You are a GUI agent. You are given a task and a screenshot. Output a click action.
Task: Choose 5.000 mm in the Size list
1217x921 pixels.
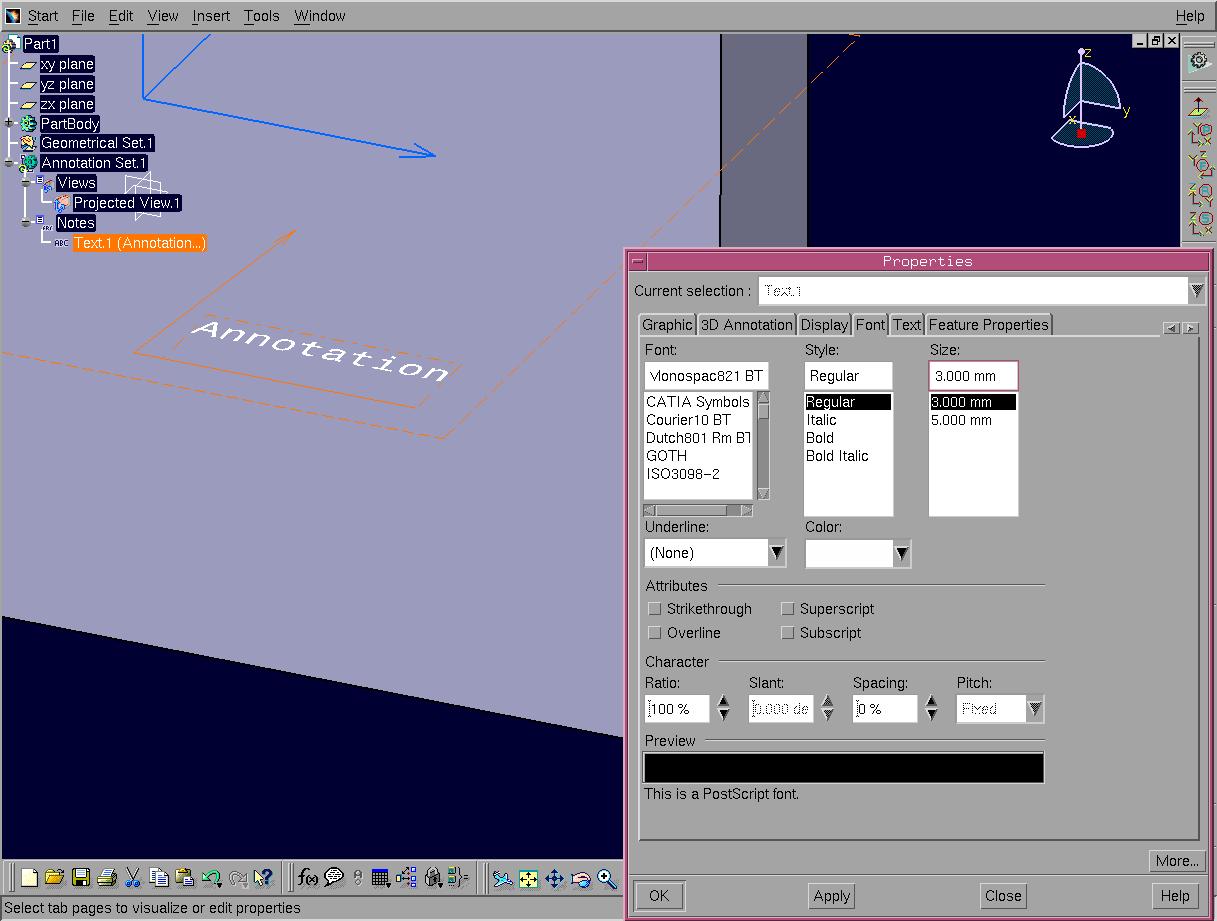pos(961,420)
